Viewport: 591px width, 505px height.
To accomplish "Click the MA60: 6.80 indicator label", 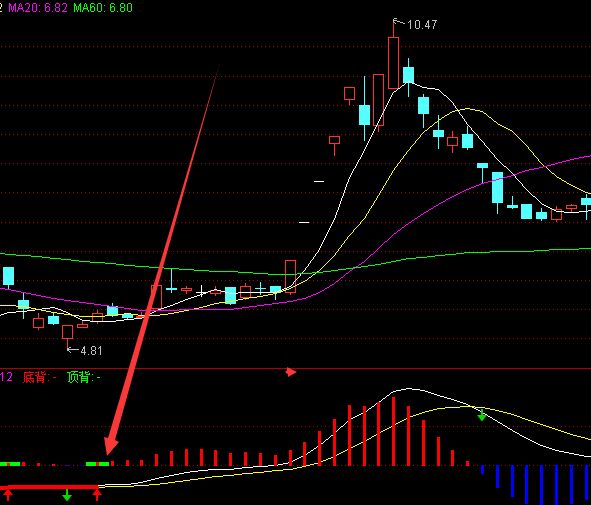I will coord(103,8).
